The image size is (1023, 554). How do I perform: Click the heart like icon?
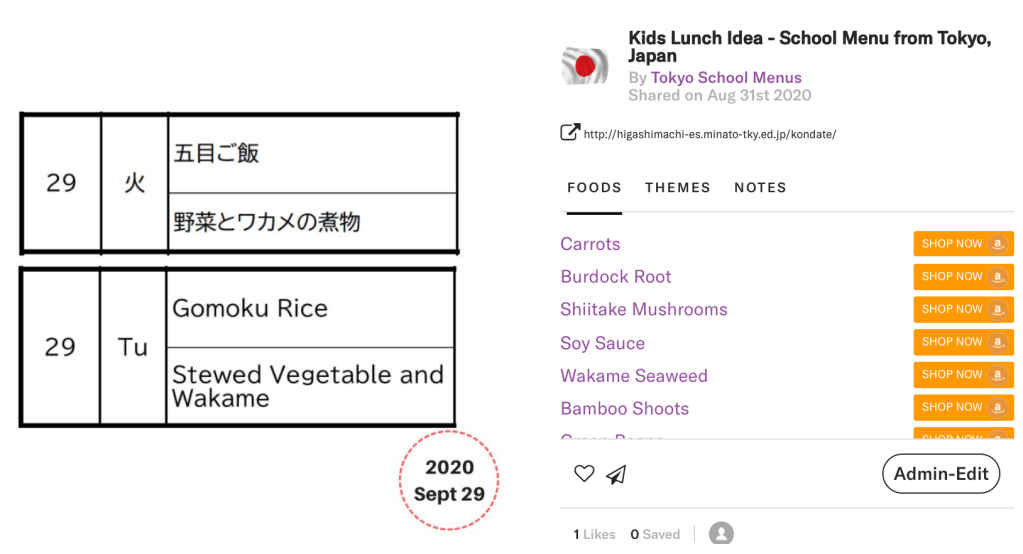pyautogui.click(x=584, y=474)
